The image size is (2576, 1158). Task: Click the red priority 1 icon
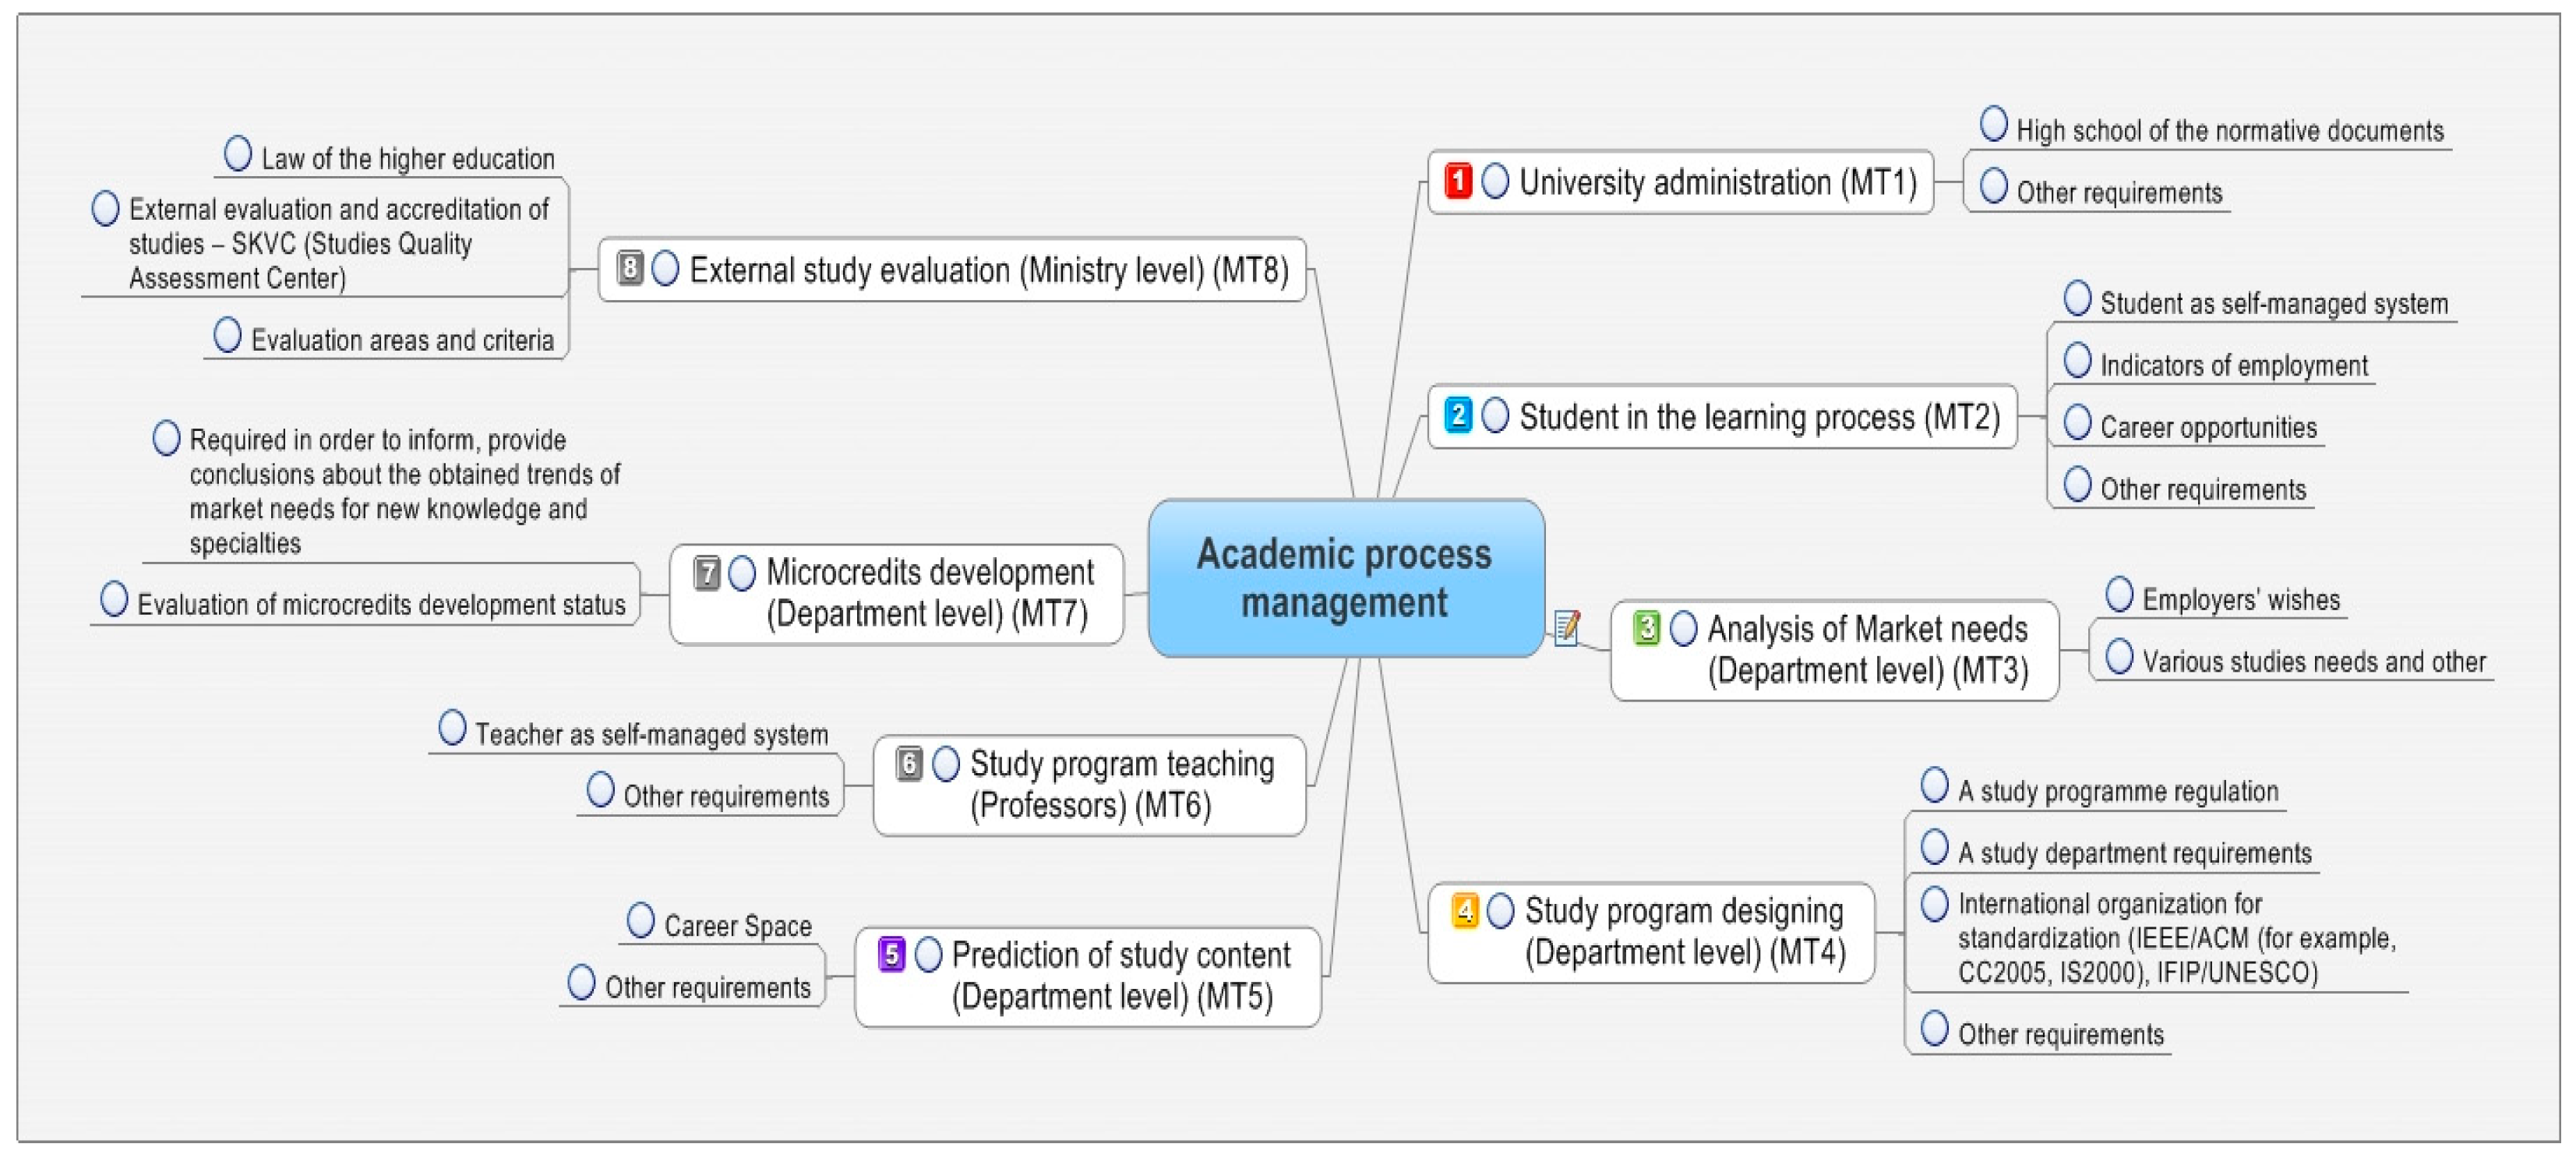(1458, 181)
